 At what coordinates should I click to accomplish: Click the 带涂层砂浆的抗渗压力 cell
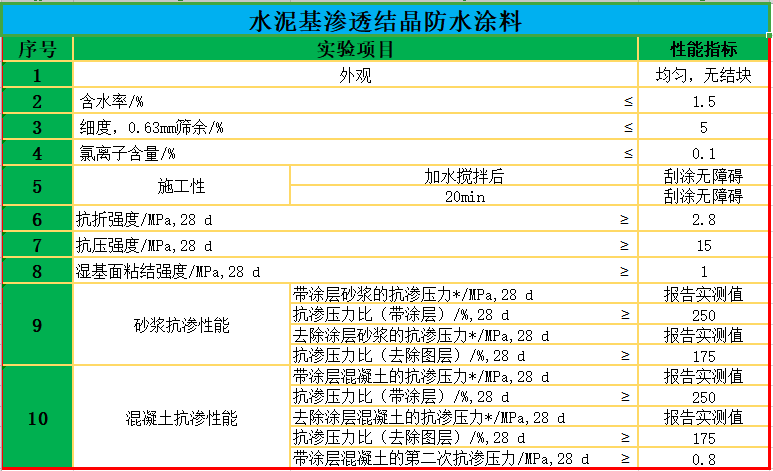pyautogui.click(x=464, y=294)
